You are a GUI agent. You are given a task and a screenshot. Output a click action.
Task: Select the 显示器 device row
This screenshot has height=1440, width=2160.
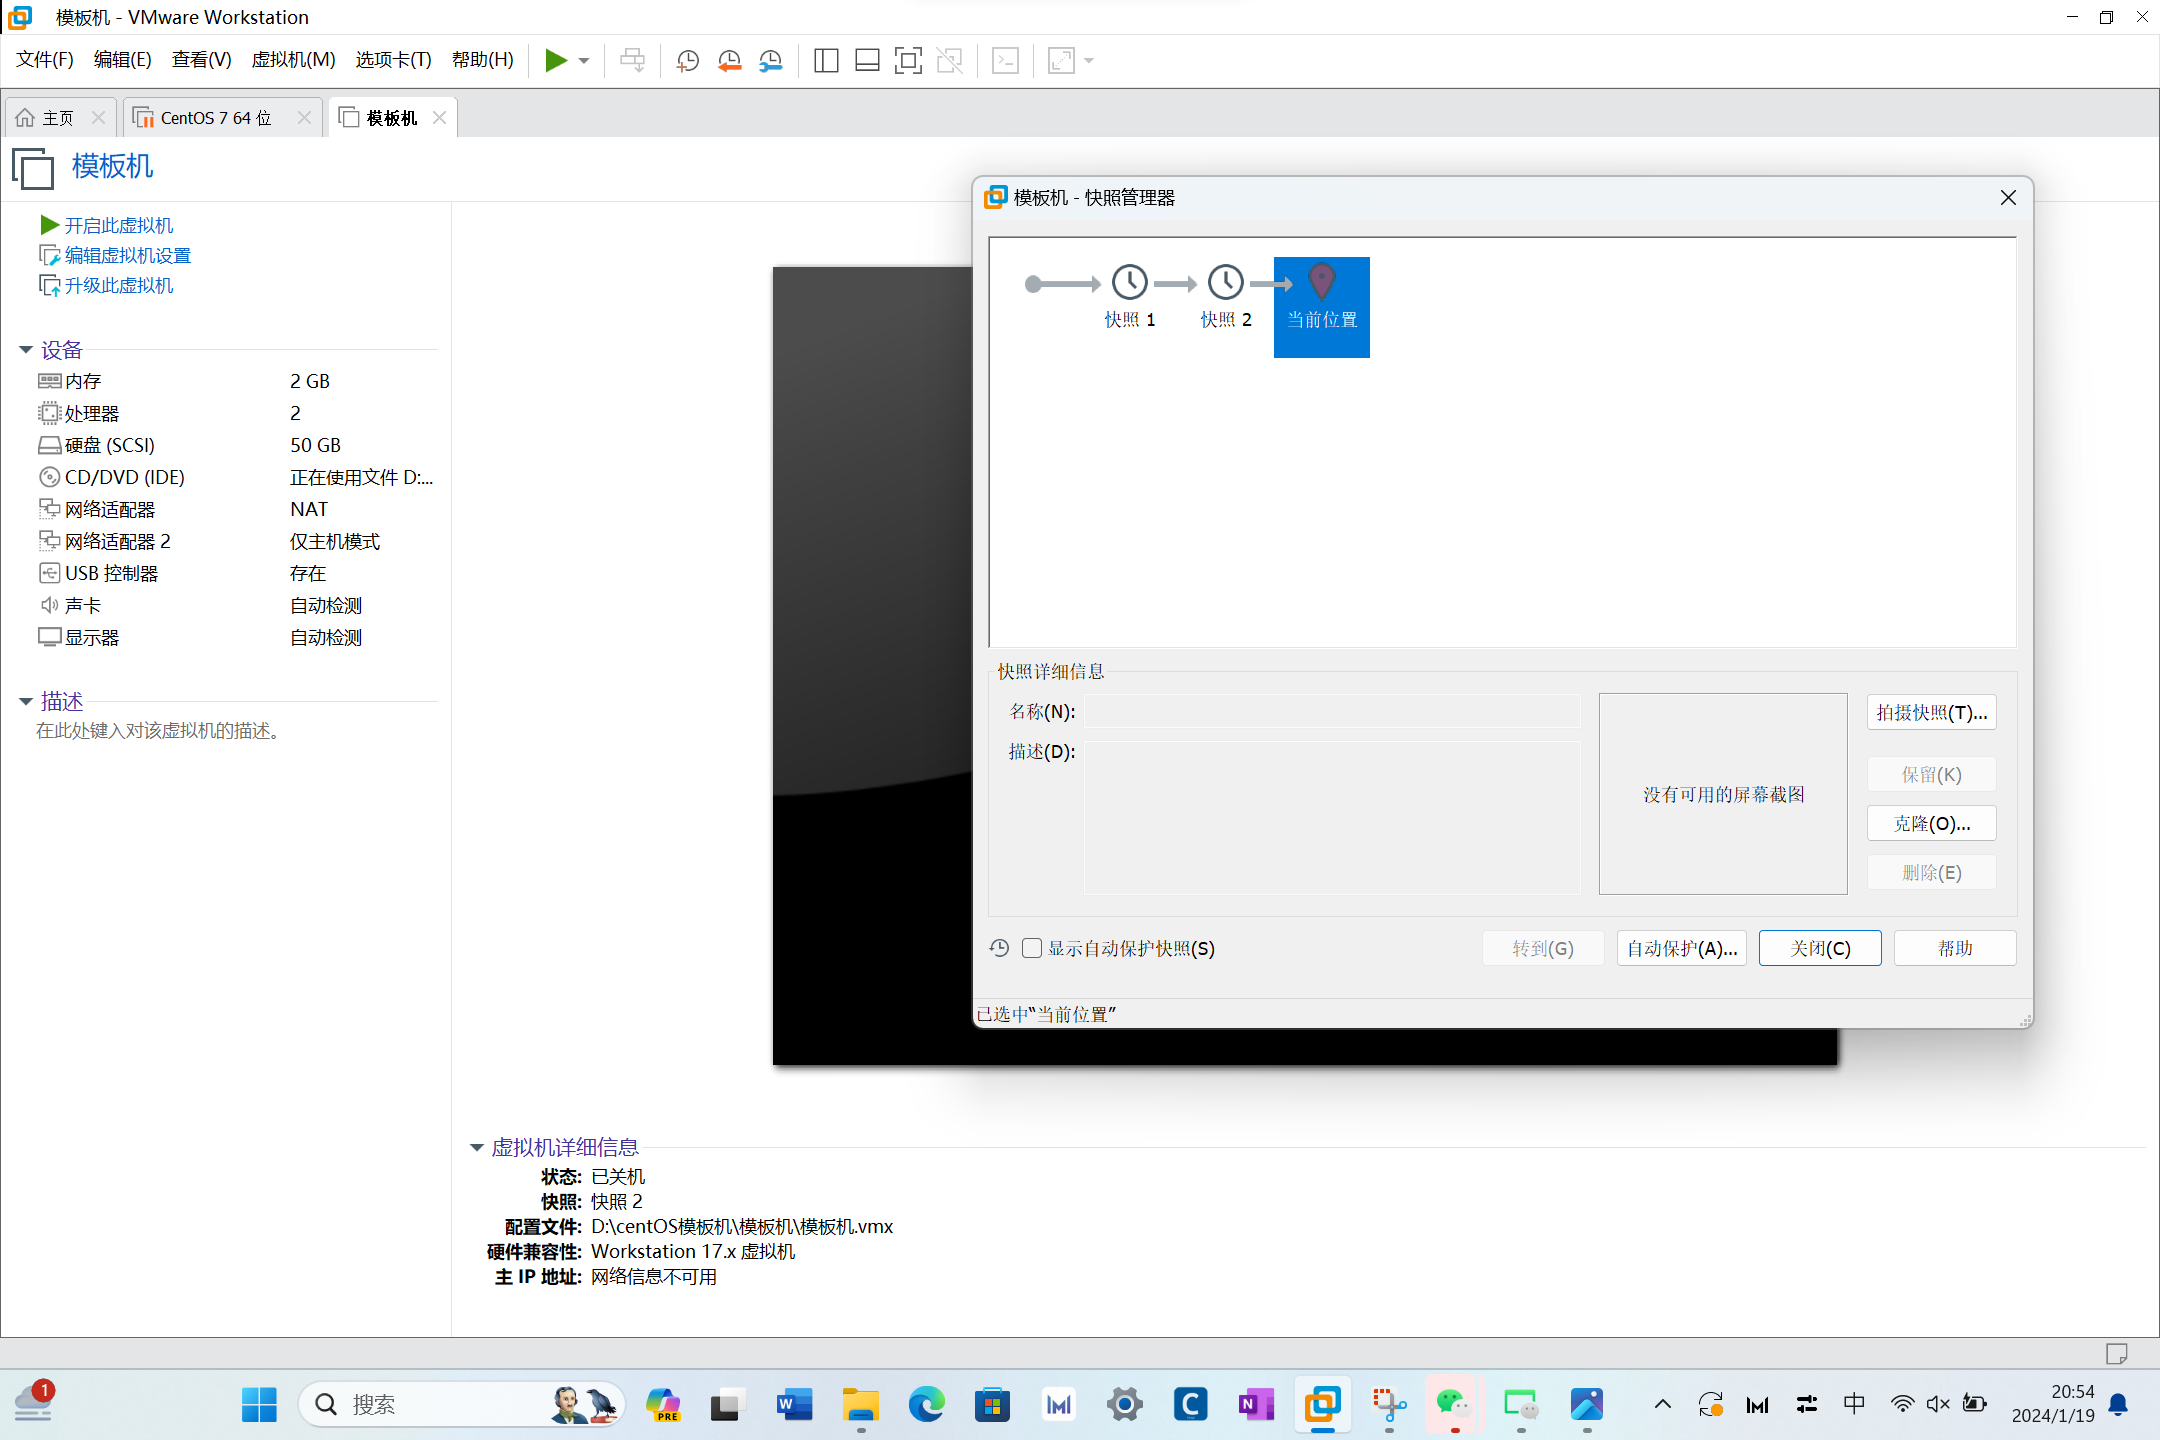click(236, 638)
